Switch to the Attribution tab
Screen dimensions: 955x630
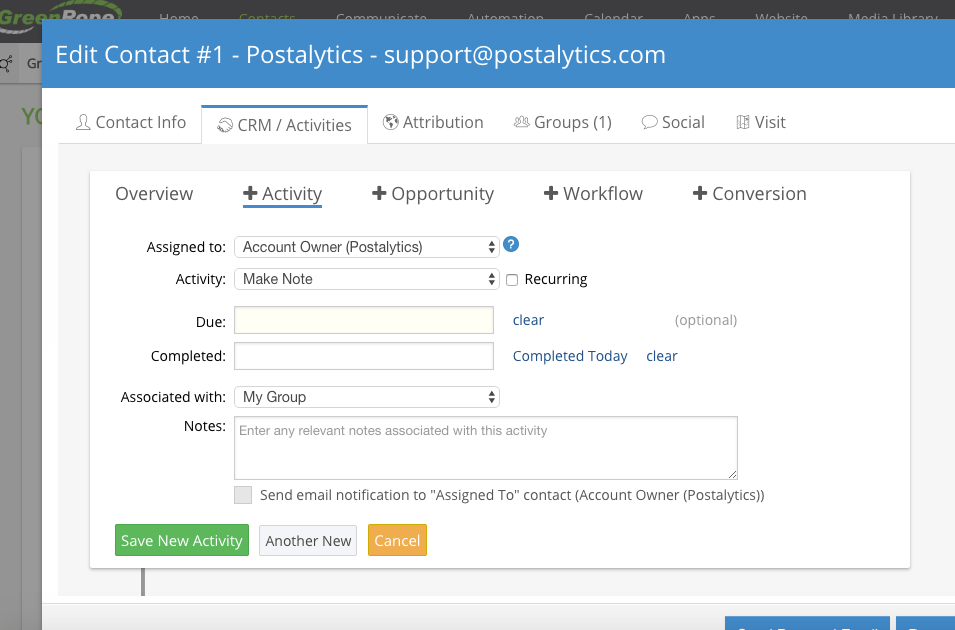(433, 122)
